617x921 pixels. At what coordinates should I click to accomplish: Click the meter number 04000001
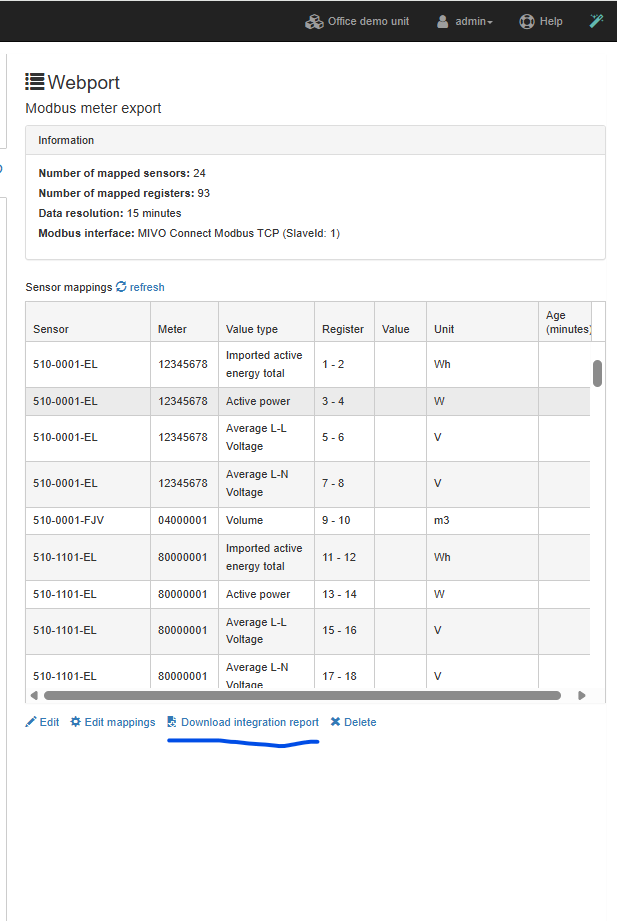click(x=185, y=520)
